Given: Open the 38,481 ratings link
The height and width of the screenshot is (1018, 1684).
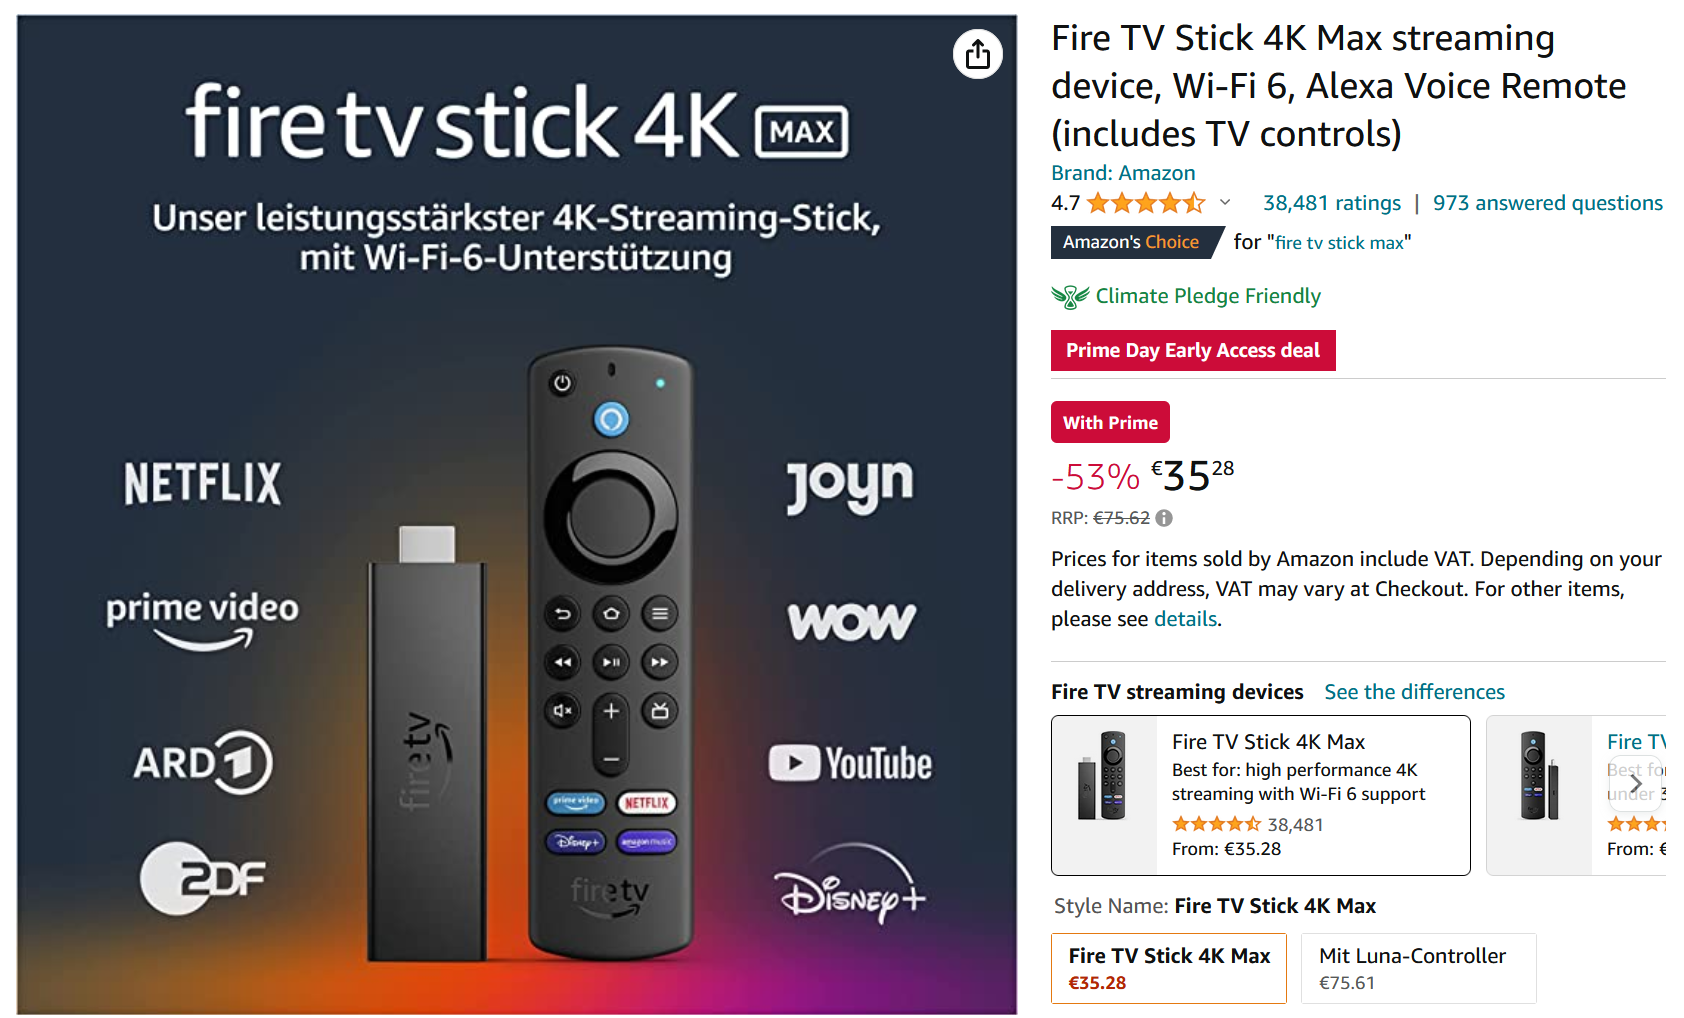Looking at the screenshot, I should click(x=1332, y=203).
